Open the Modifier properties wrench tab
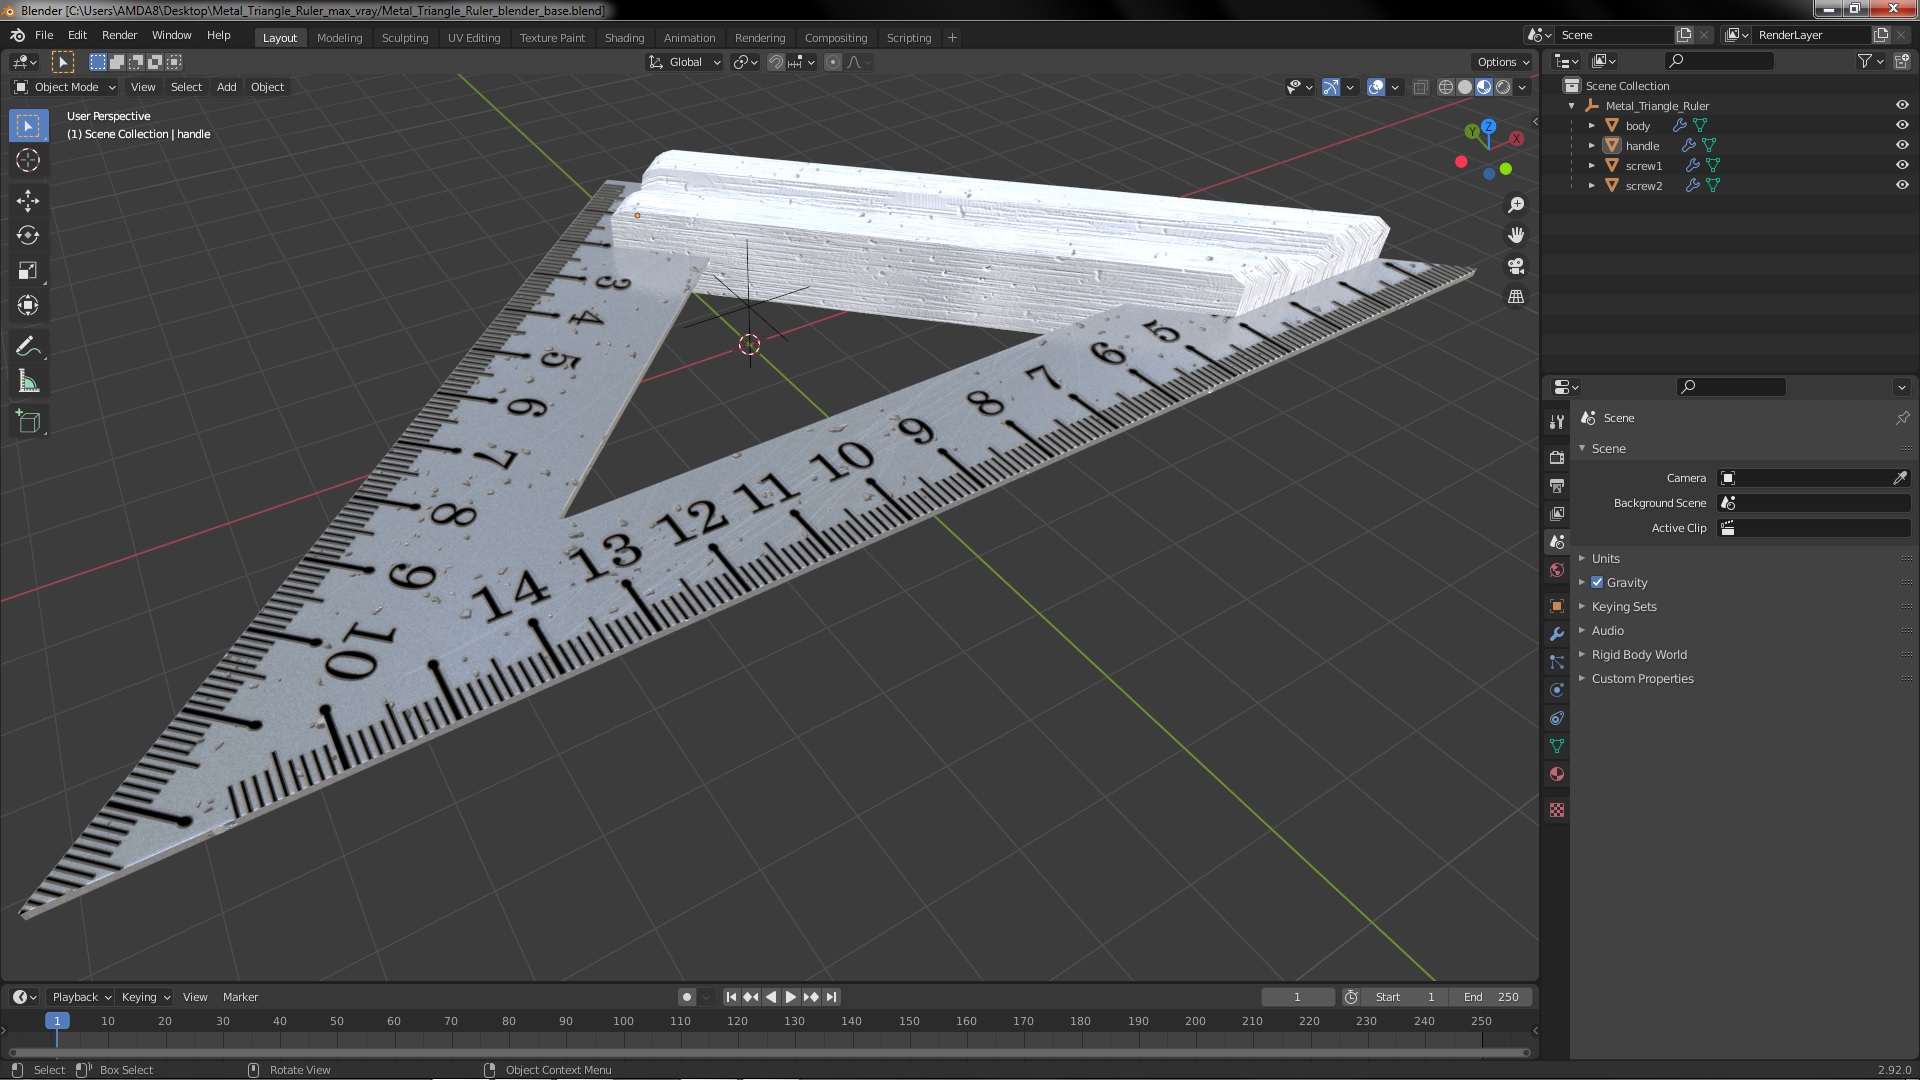The height and width of the screenshot is (1080, 1920). (x=1556, y=634)
